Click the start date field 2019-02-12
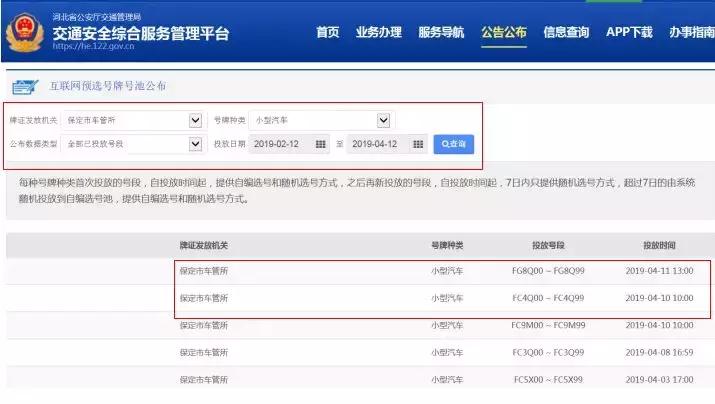 289,144
